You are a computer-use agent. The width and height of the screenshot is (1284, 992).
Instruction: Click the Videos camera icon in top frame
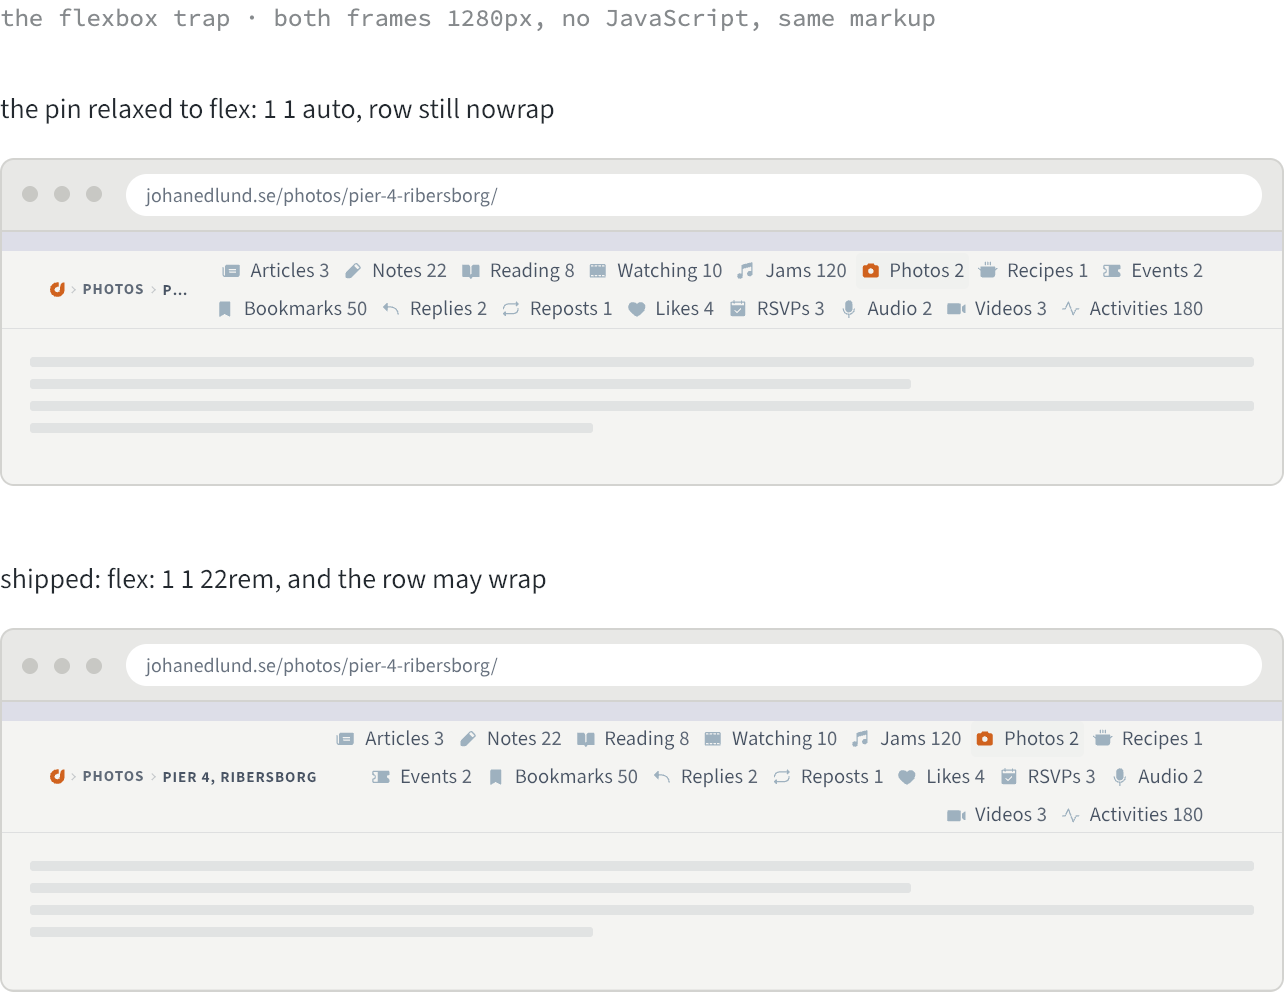click(x=956, y=309)
